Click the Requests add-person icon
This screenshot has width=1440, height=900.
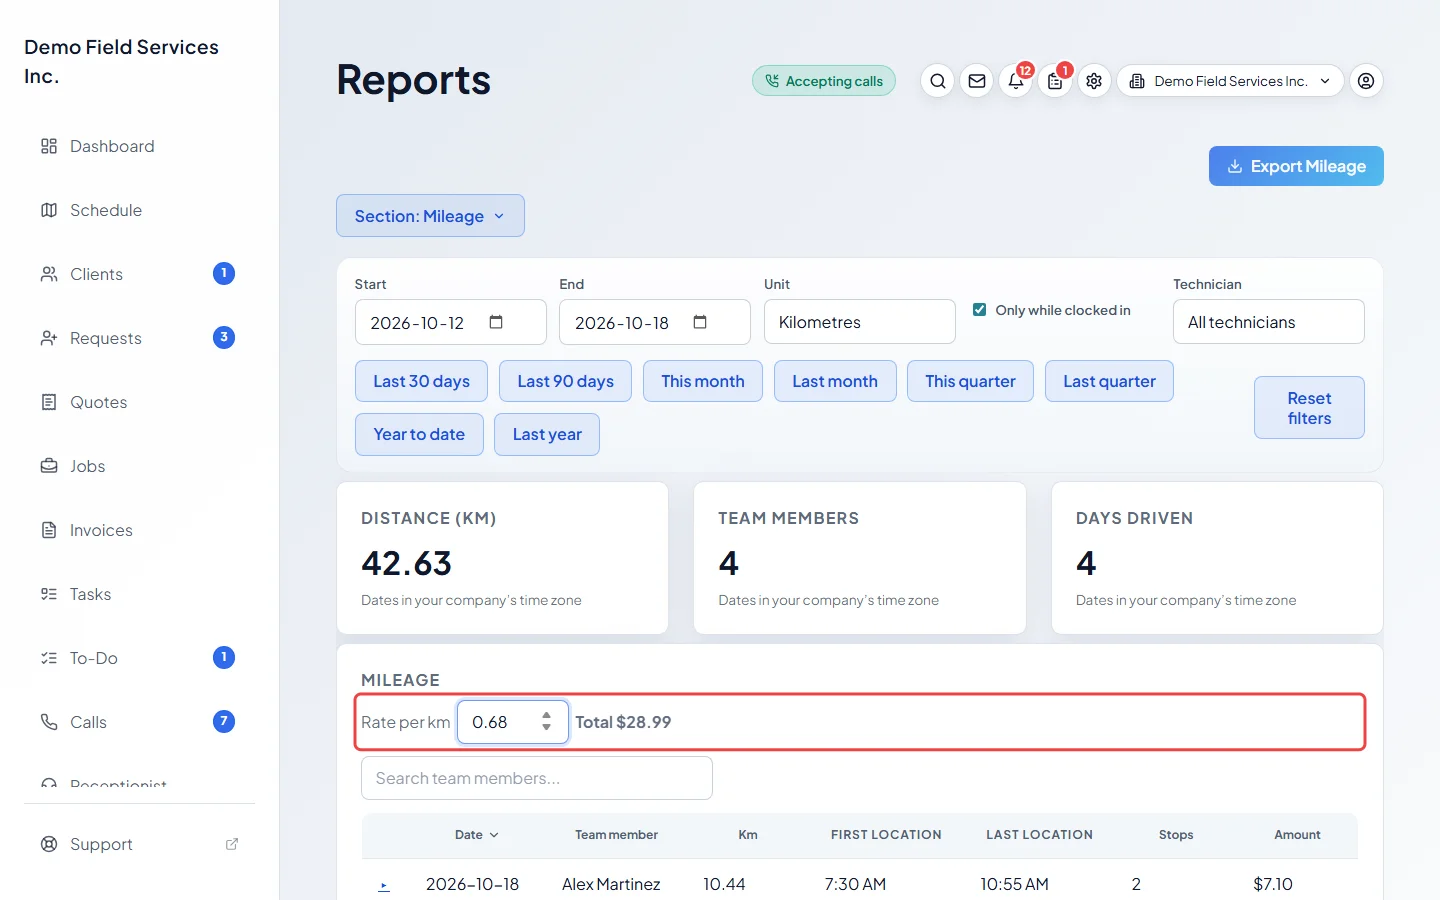[x=49, y=338]
